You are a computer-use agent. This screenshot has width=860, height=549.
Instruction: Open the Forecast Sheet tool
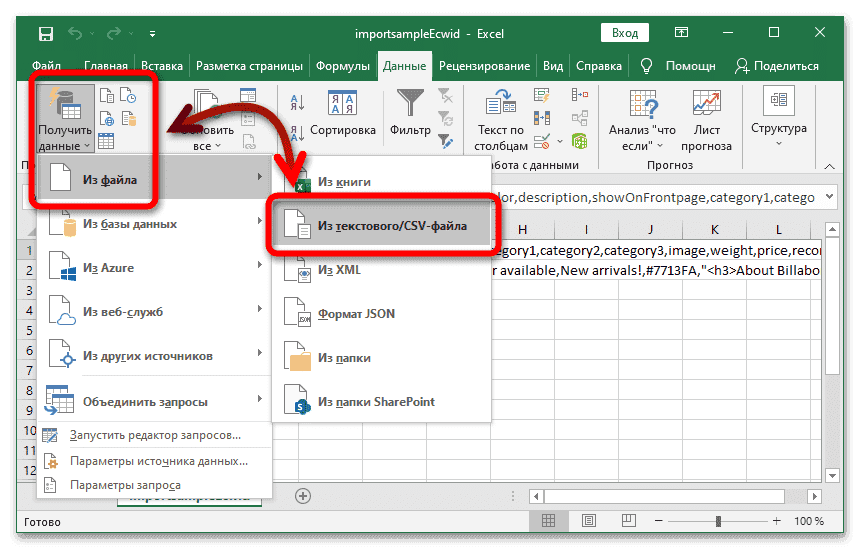[x=707, y=116]
